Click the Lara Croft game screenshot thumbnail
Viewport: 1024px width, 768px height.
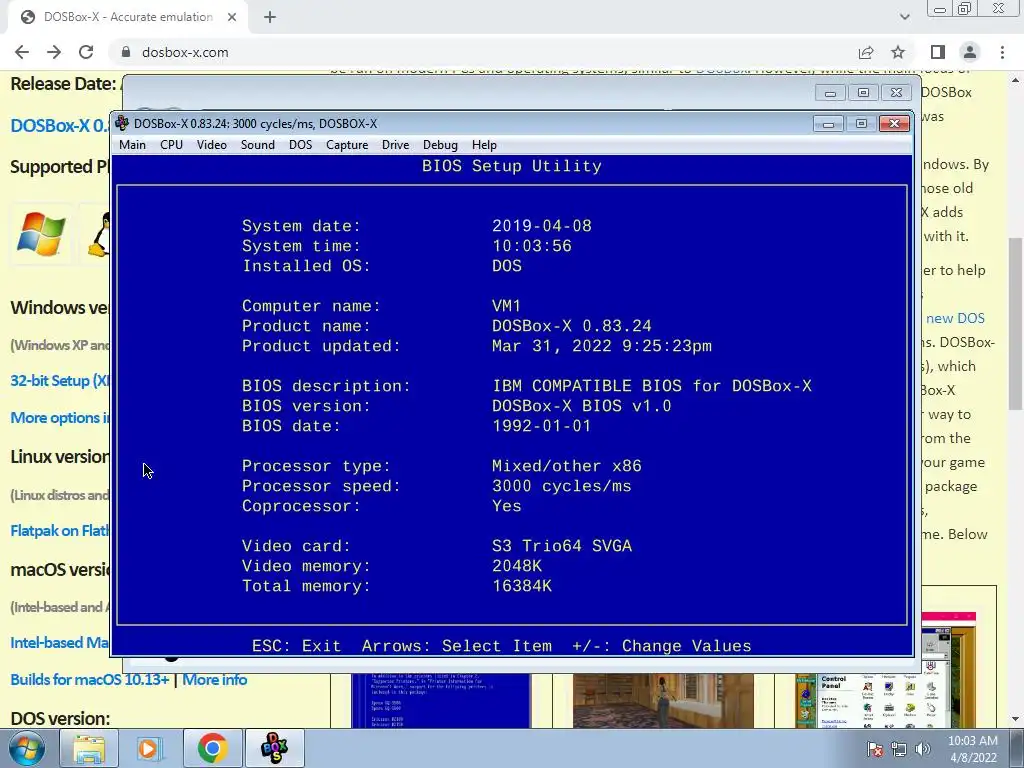[x=663, y=701]
